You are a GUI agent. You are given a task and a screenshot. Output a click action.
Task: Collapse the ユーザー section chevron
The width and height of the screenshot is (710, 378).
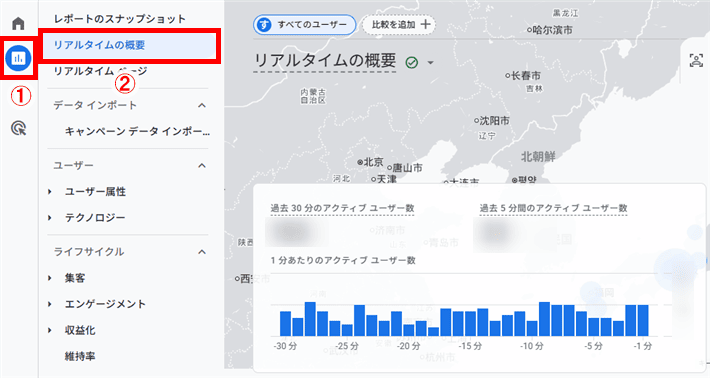point(201,166)
